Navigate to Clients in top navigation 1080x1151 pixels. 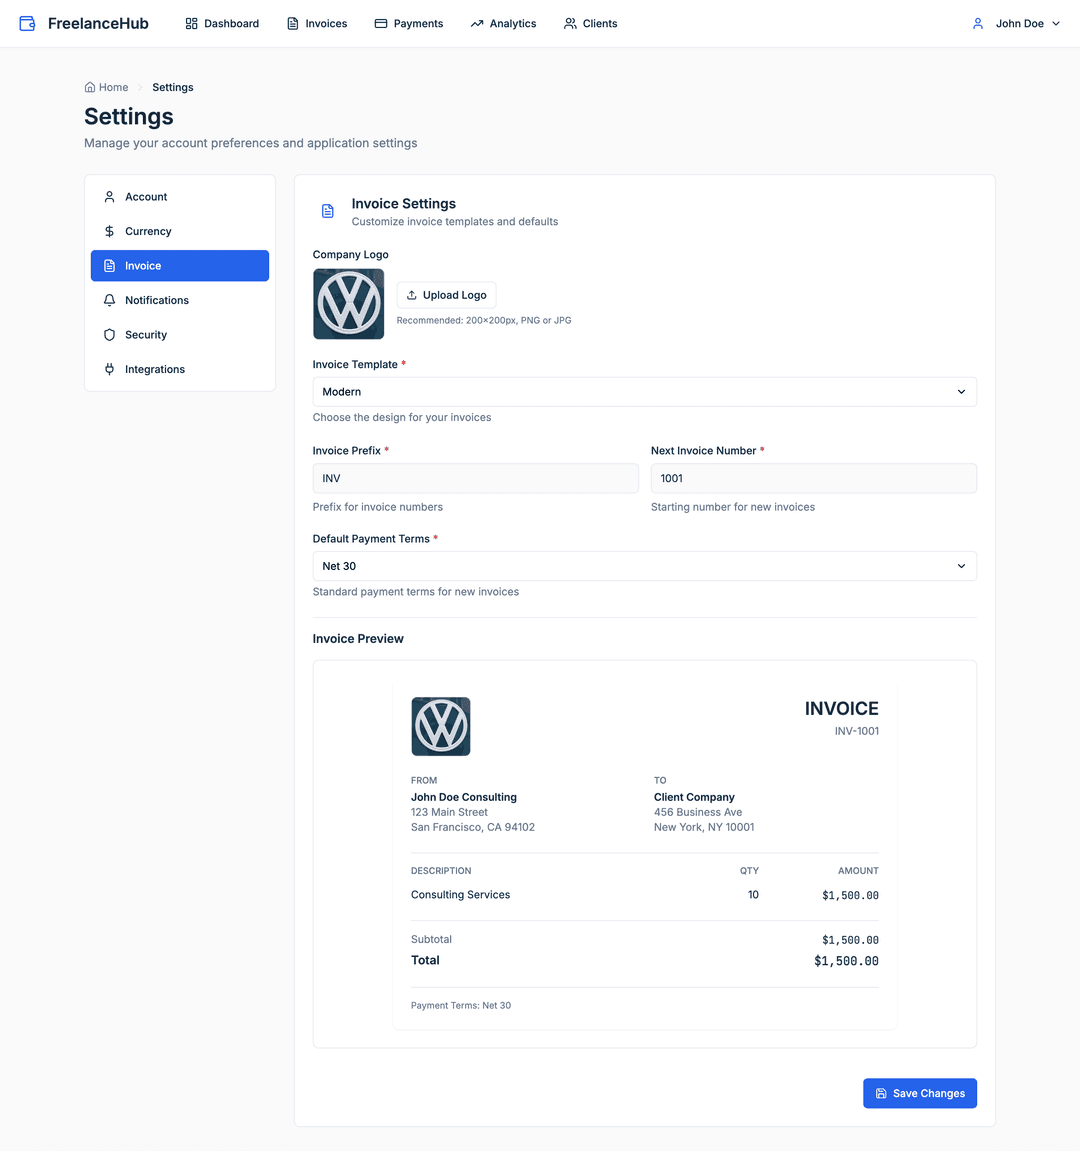point(590,23)
